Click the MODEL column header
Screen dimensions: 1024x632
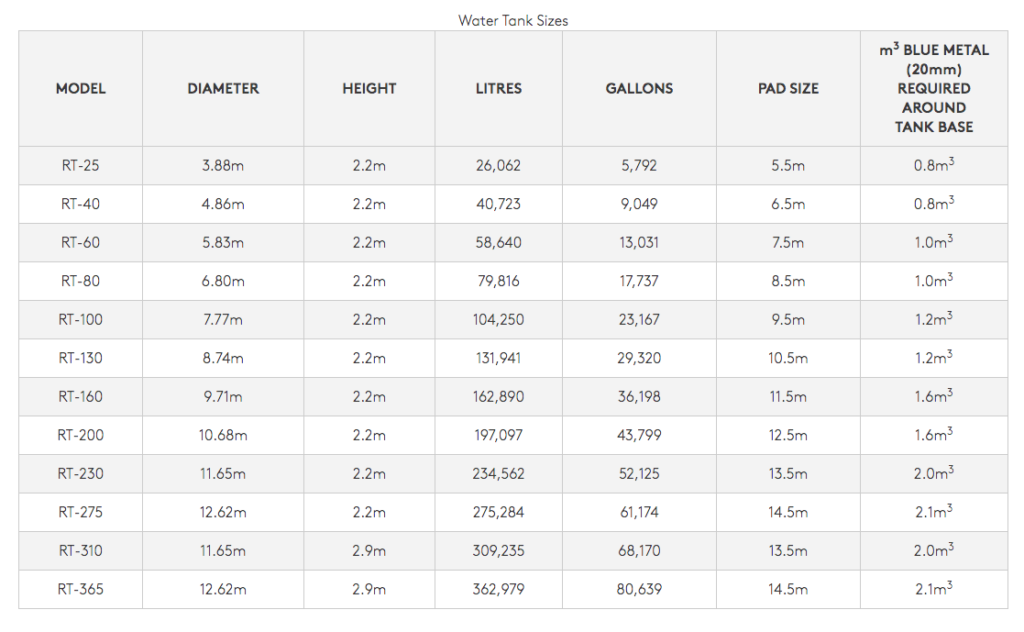(80, 89)
